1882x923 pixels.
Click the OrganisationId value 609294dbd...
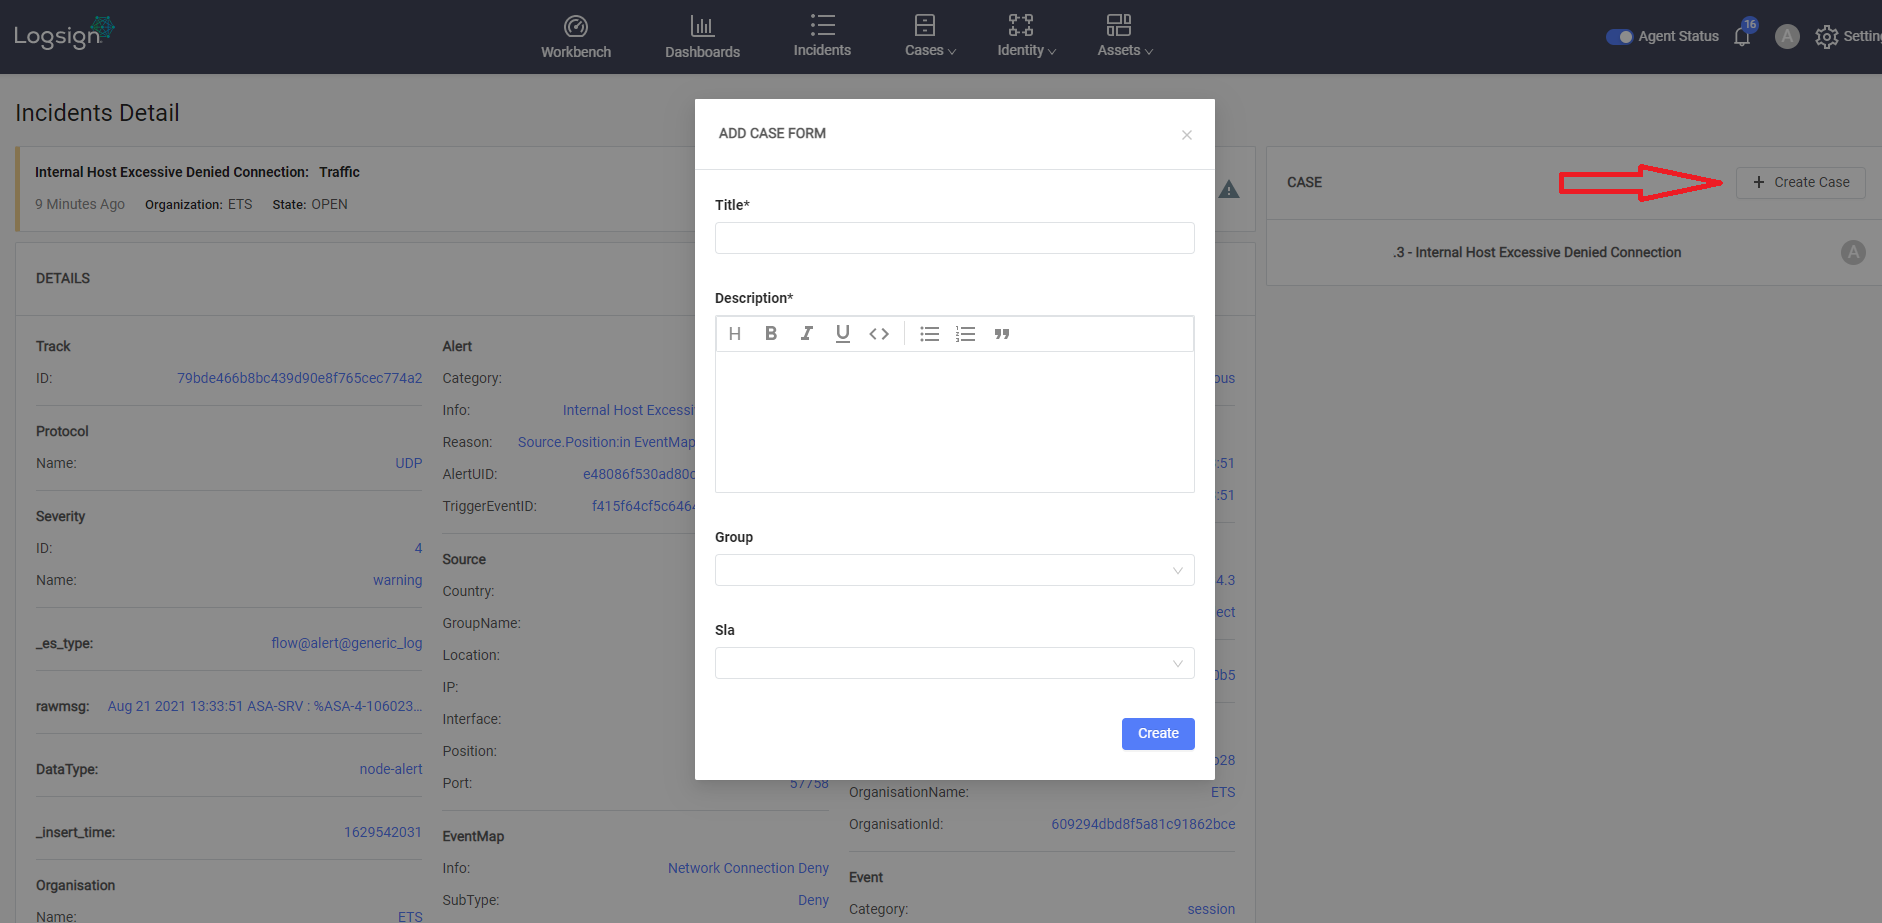tap(1143, 824)
